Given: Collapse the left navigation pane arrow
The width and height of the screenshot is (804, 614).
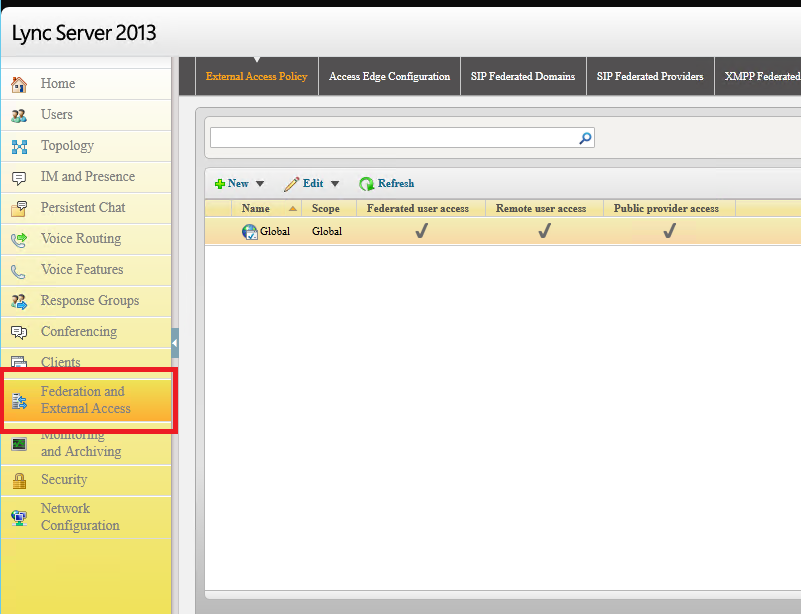Looking at the screenshot, I should click(175, 343).
